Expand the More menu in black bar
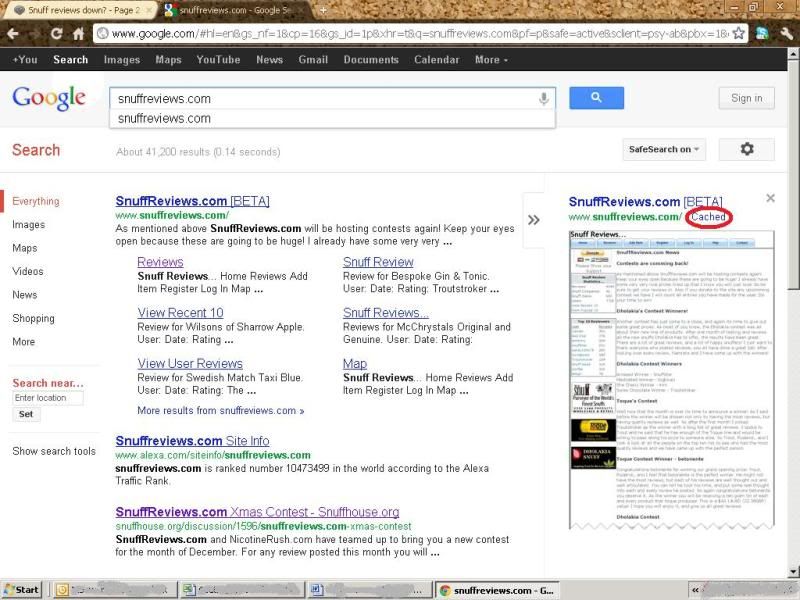The width and height of the screenshot is (800, 600). click(x=491, y=60)
